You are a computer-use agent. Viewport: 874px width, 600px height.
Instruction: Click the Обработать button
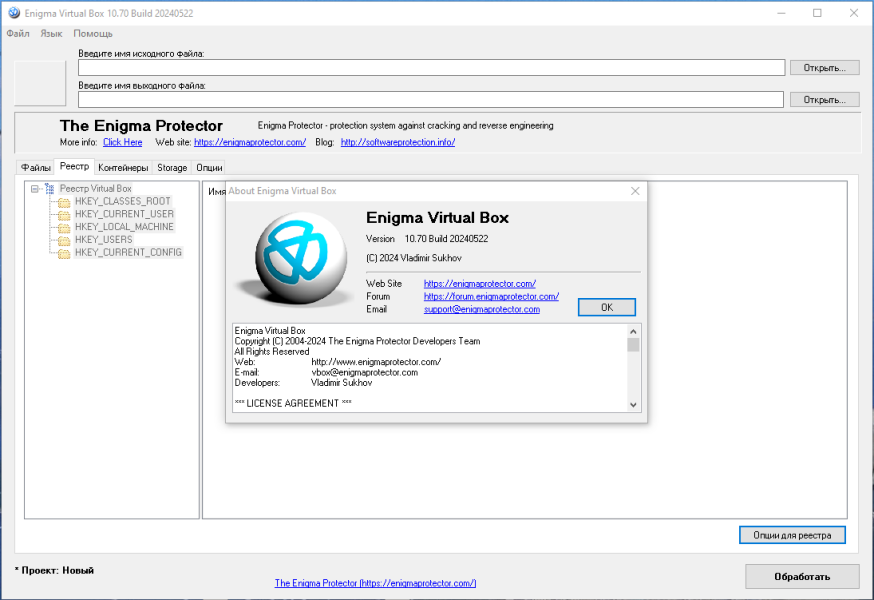click(x=802, y=577)
